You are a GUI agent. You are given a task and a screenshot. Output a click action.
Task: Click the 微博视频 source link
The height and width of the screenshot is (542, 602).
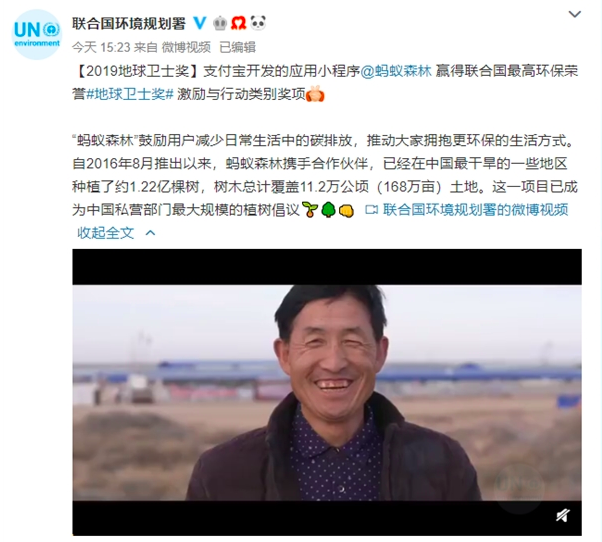[x=186, y=47]
